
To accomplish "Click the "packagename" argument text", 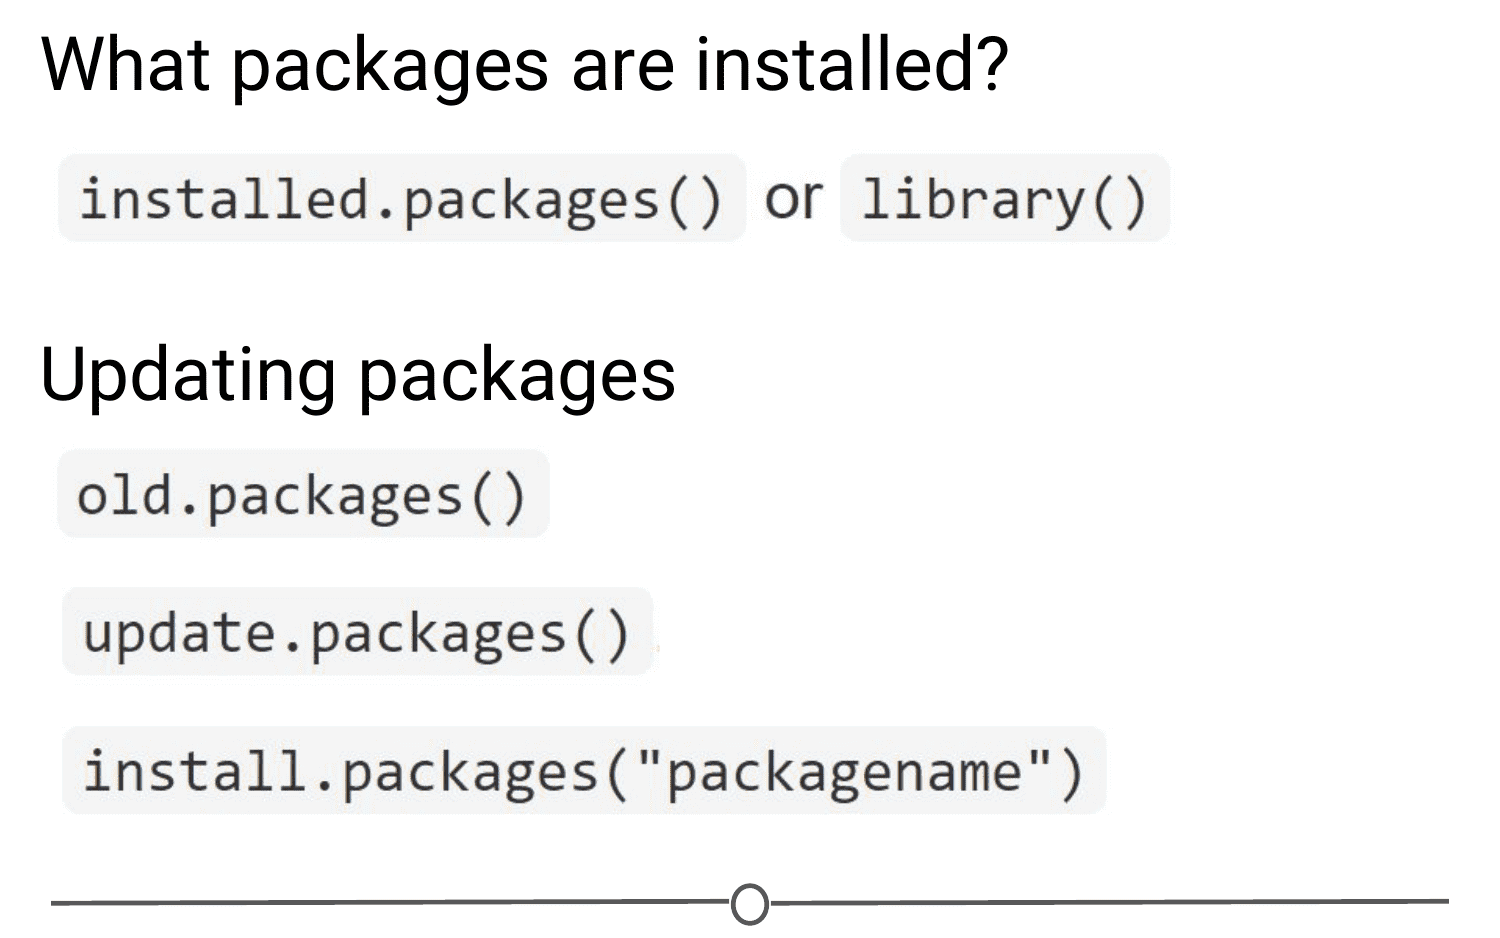I will coord(844,772).
